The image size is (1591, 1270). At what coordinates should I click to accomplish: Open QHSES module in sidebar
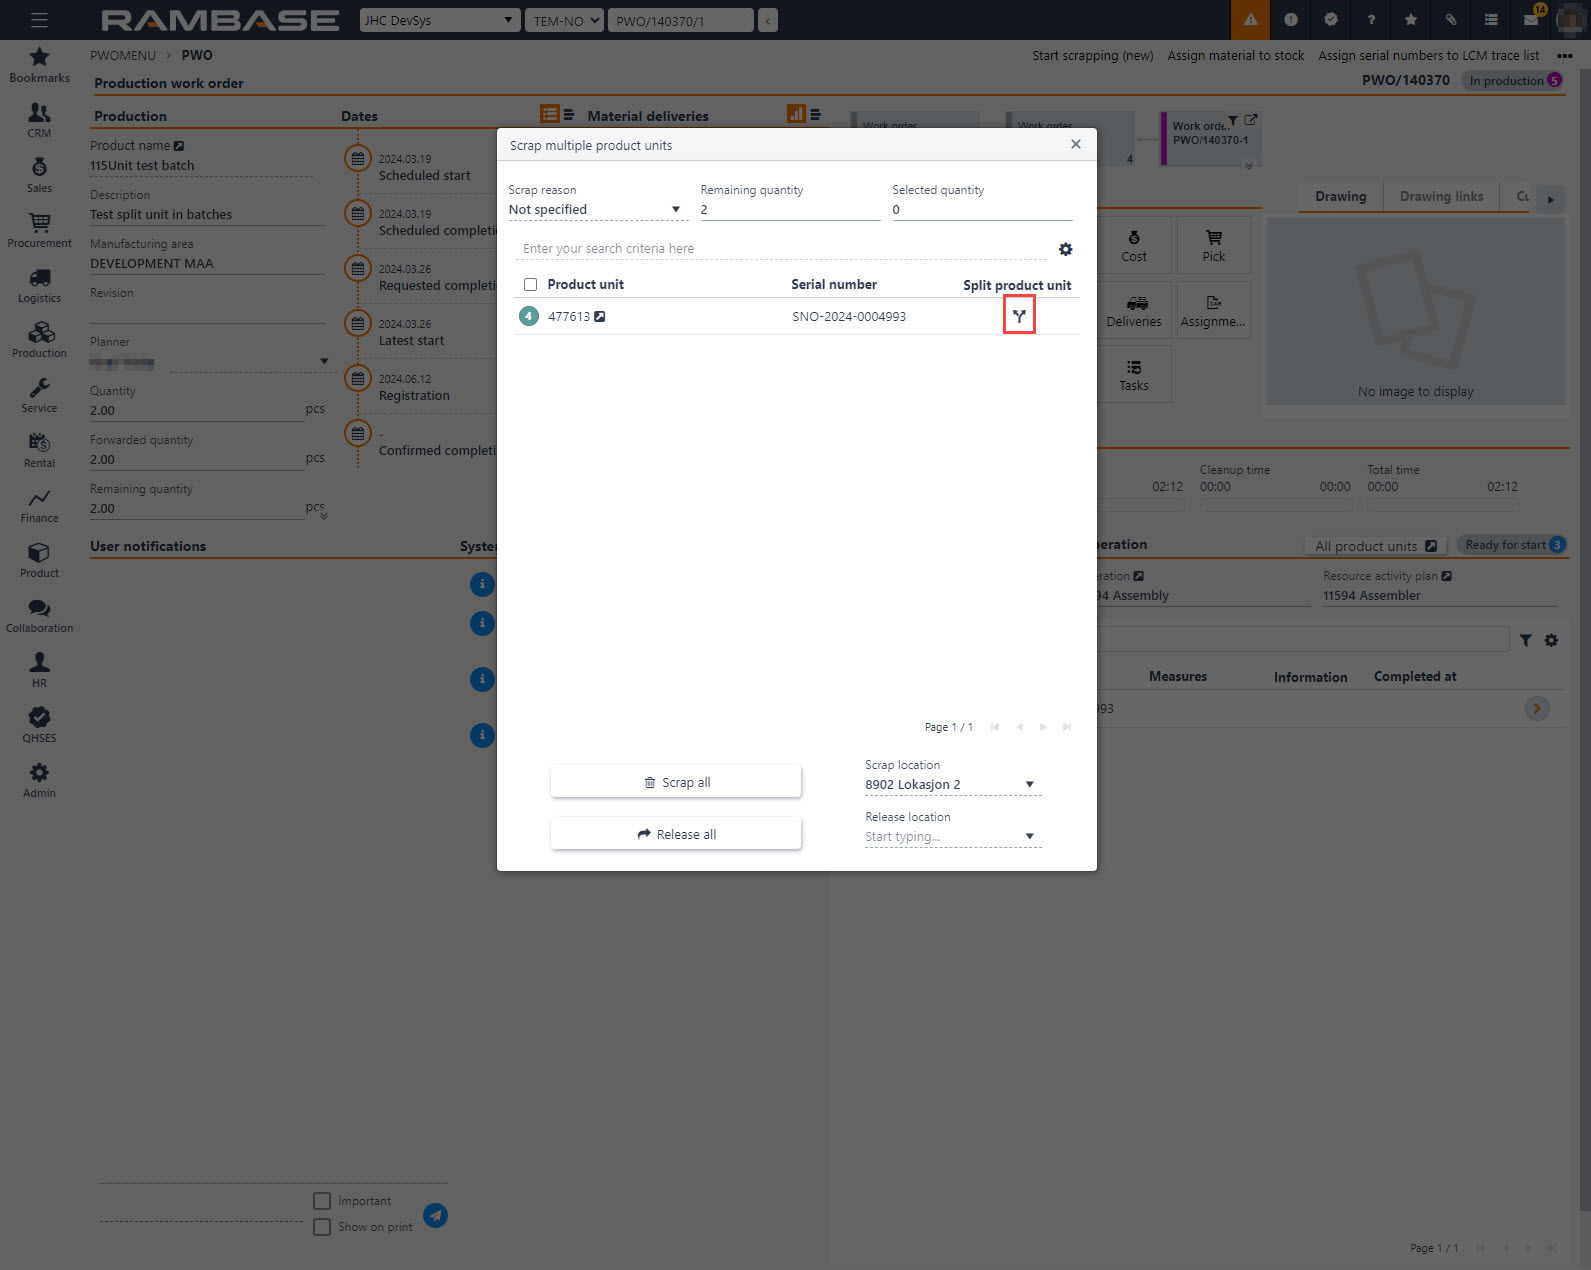coord(39,725)
